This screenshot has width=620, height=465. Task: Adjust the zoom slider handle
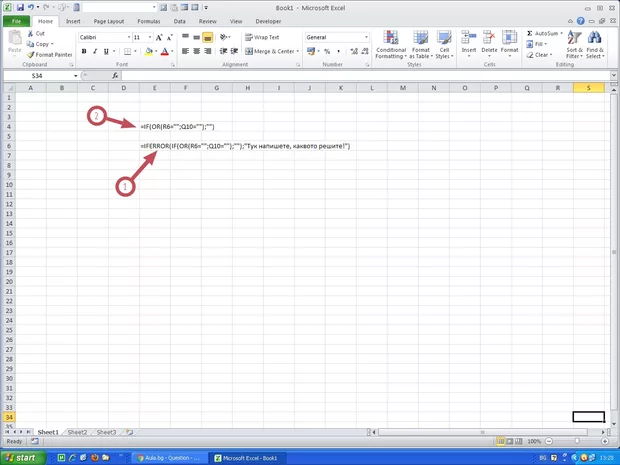(577, 441)
